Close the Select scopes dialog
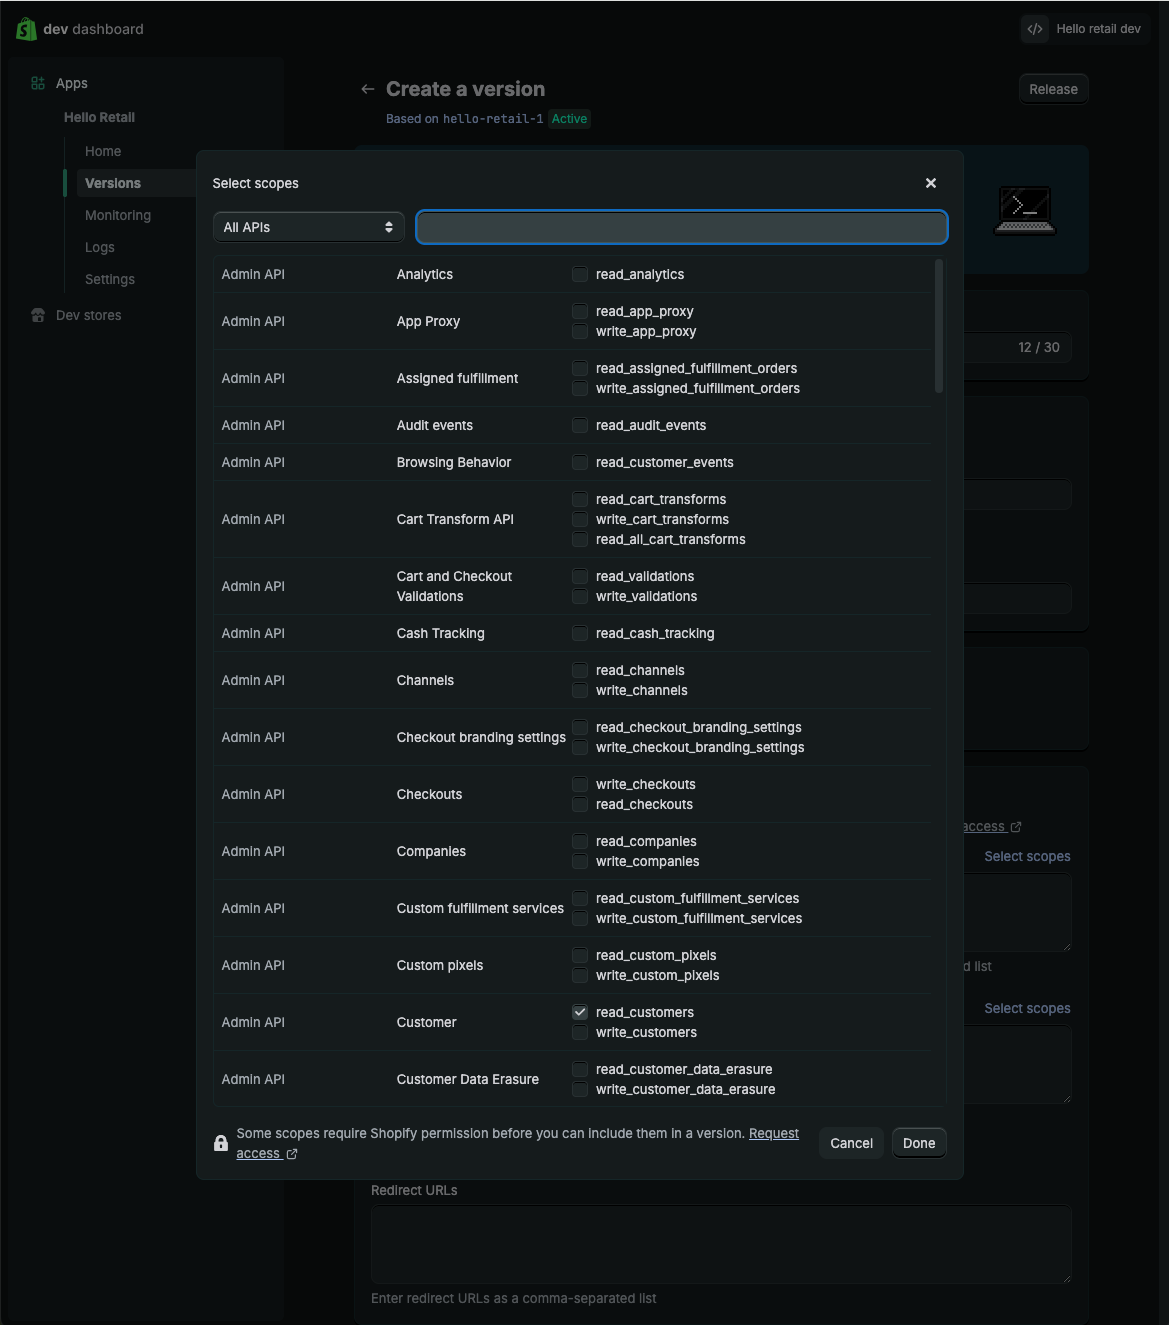 930,183
